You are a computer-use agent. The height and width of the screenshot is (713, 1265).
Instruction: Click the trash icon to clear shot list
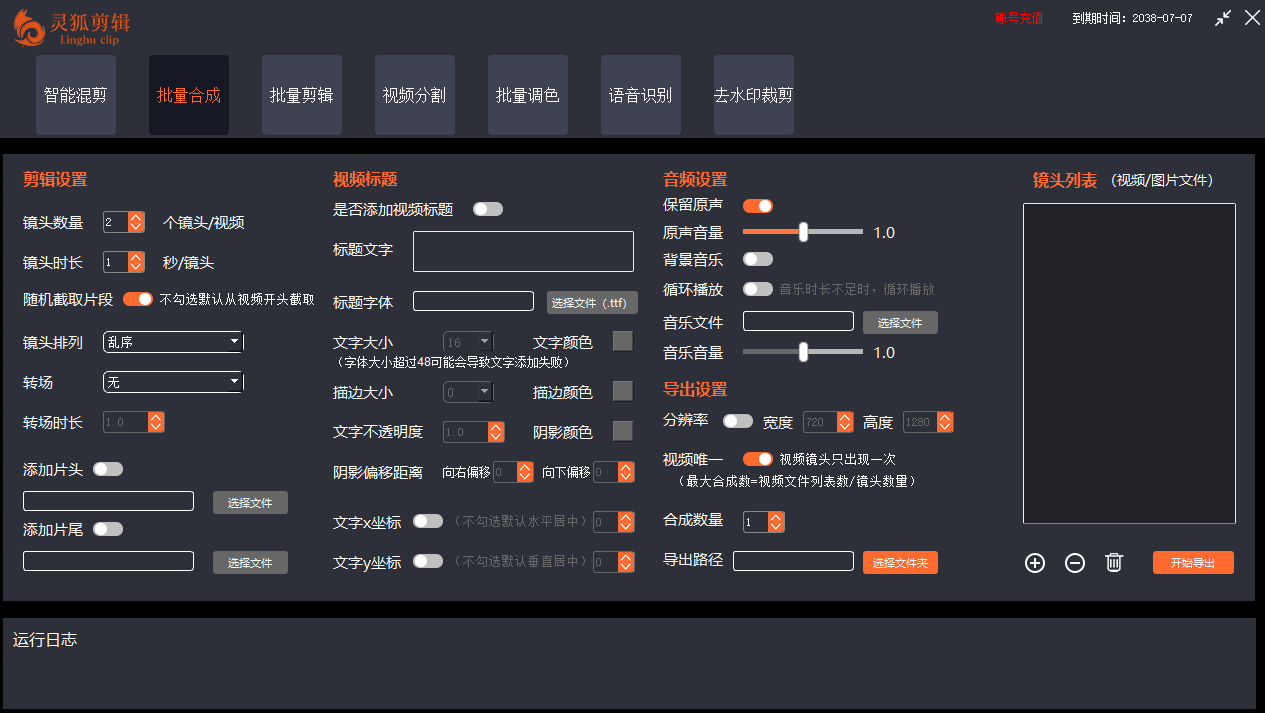pyautogui.click(x=1114, y=563)
